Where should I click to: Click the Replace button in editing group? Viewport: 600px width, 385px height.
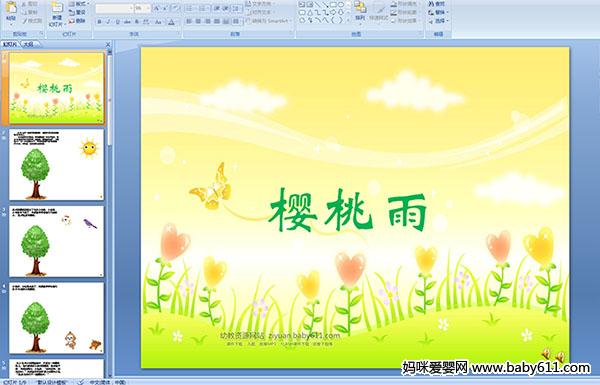click(x=438, y=12)
